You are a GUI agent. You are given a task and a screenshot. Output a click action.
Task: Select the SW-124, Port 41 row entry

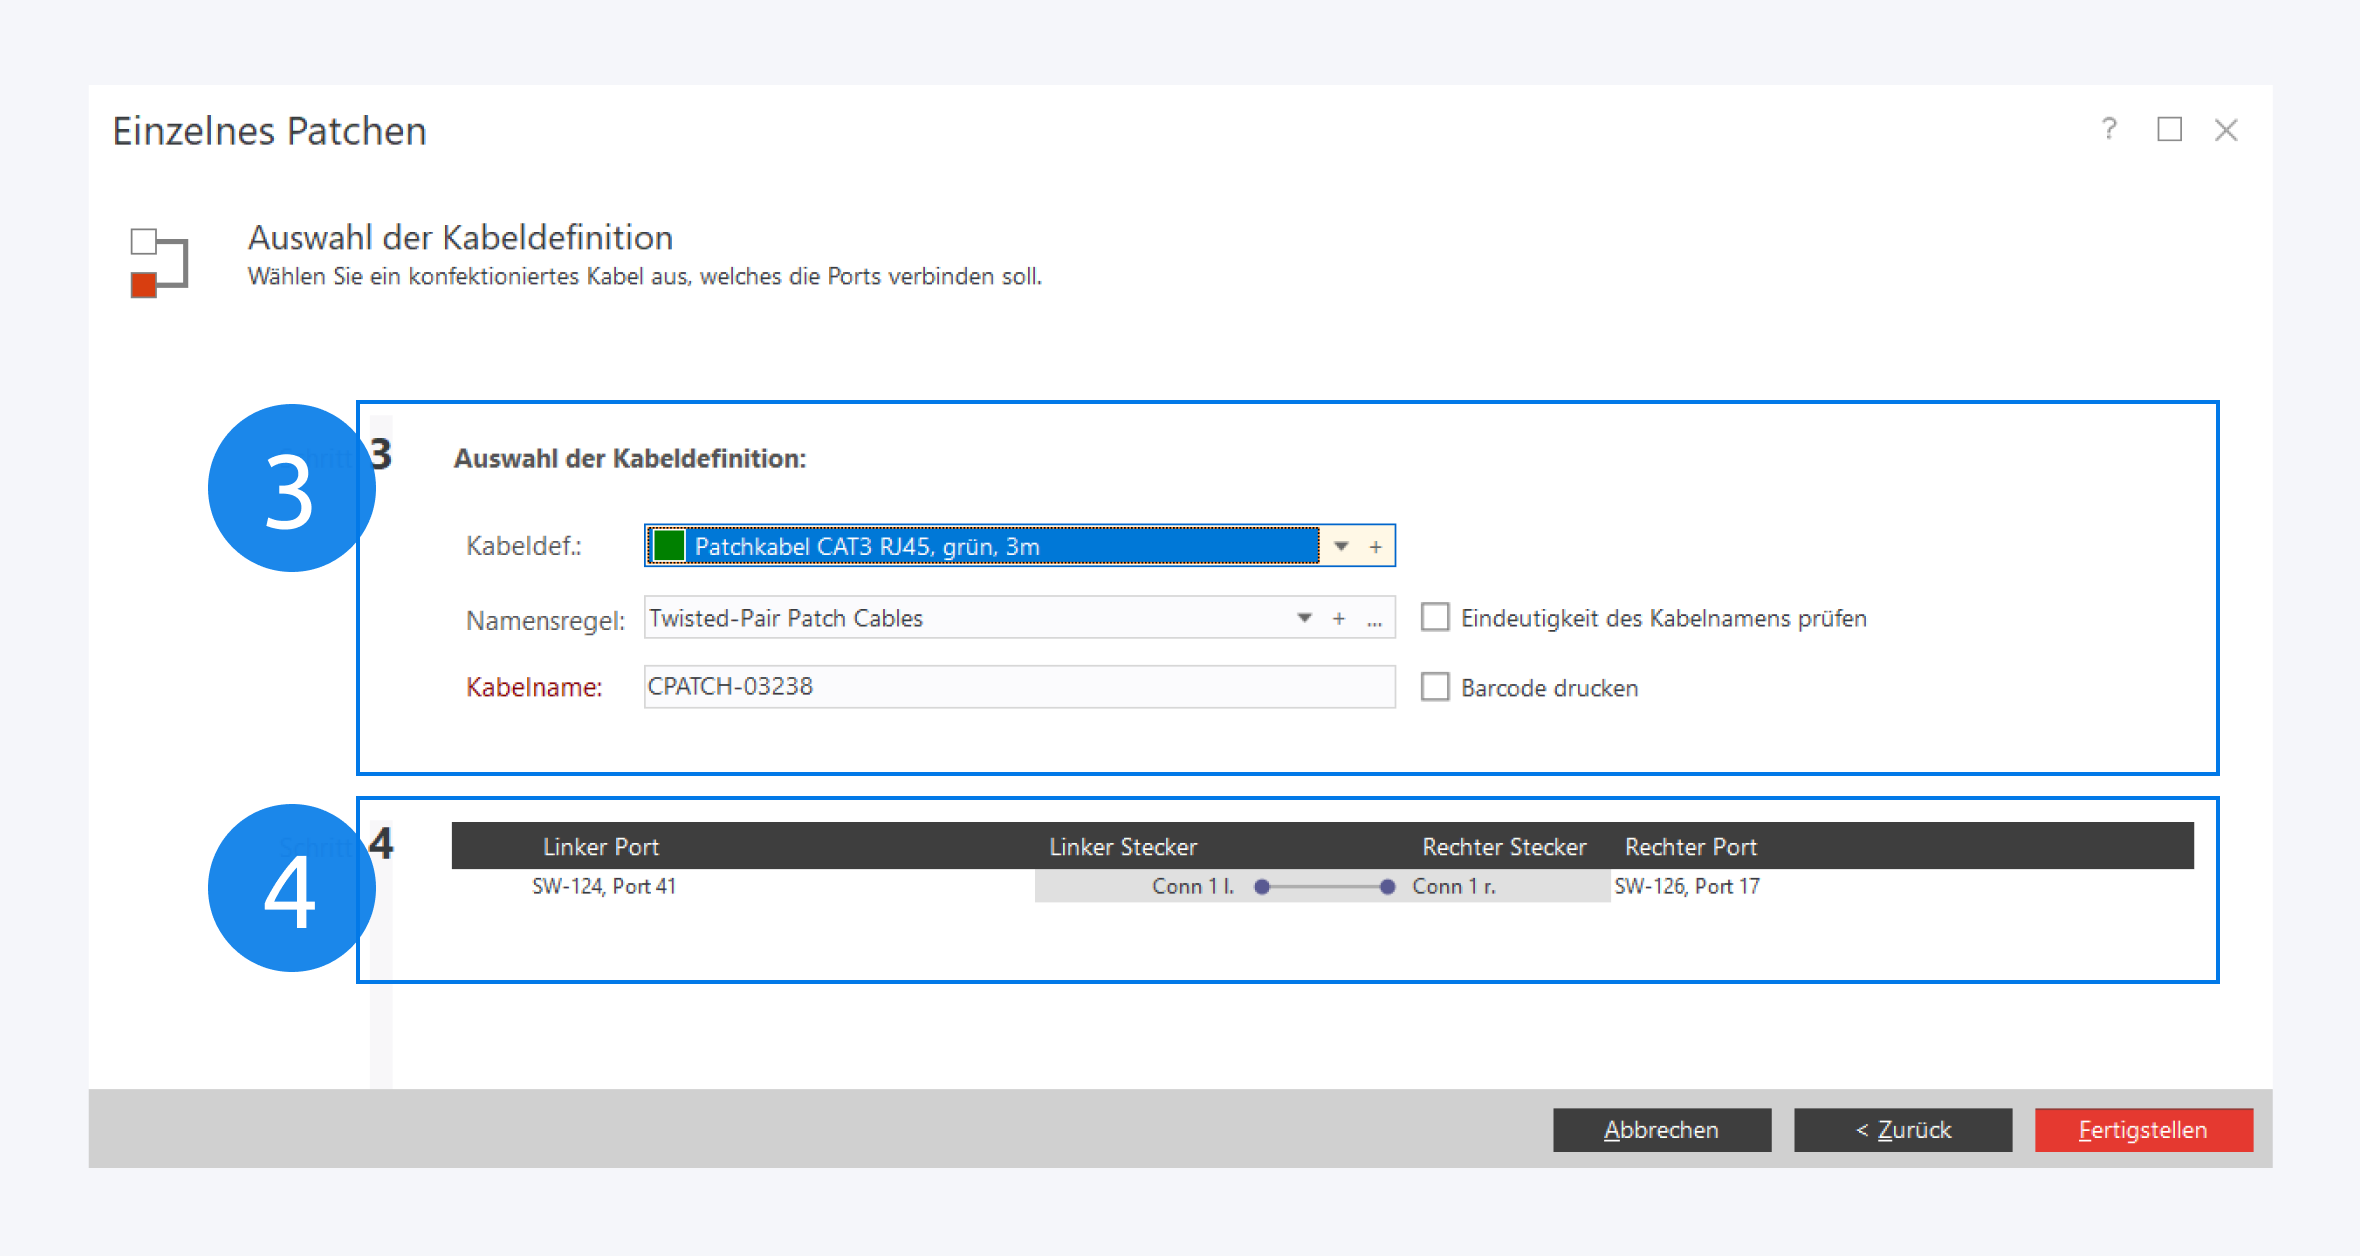pos(604,887)
